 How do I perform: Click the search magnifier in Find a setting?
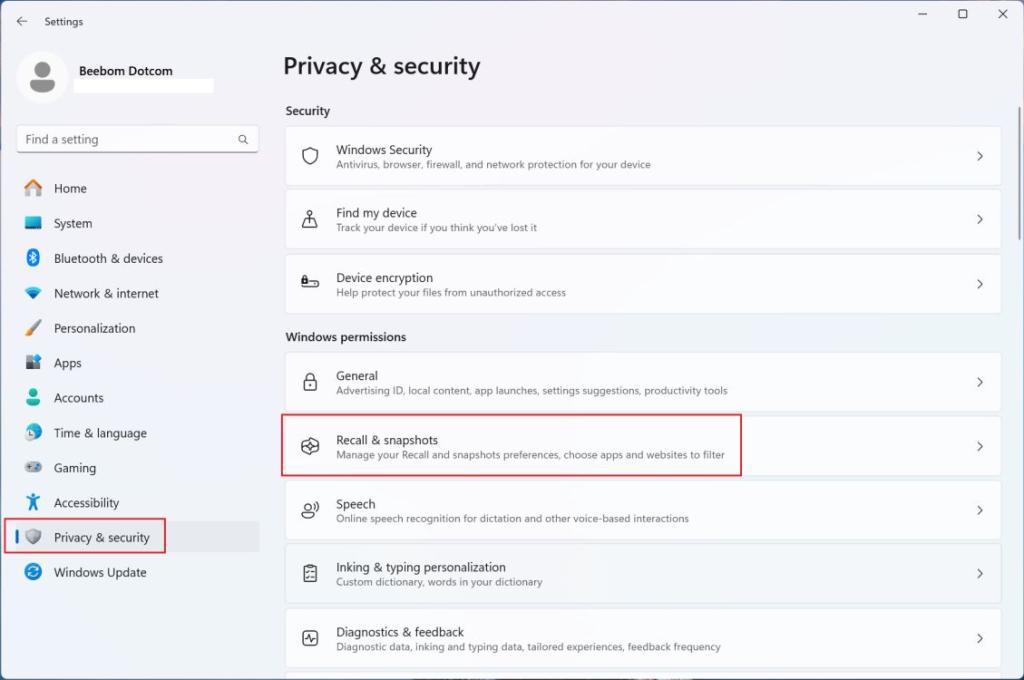242,139
